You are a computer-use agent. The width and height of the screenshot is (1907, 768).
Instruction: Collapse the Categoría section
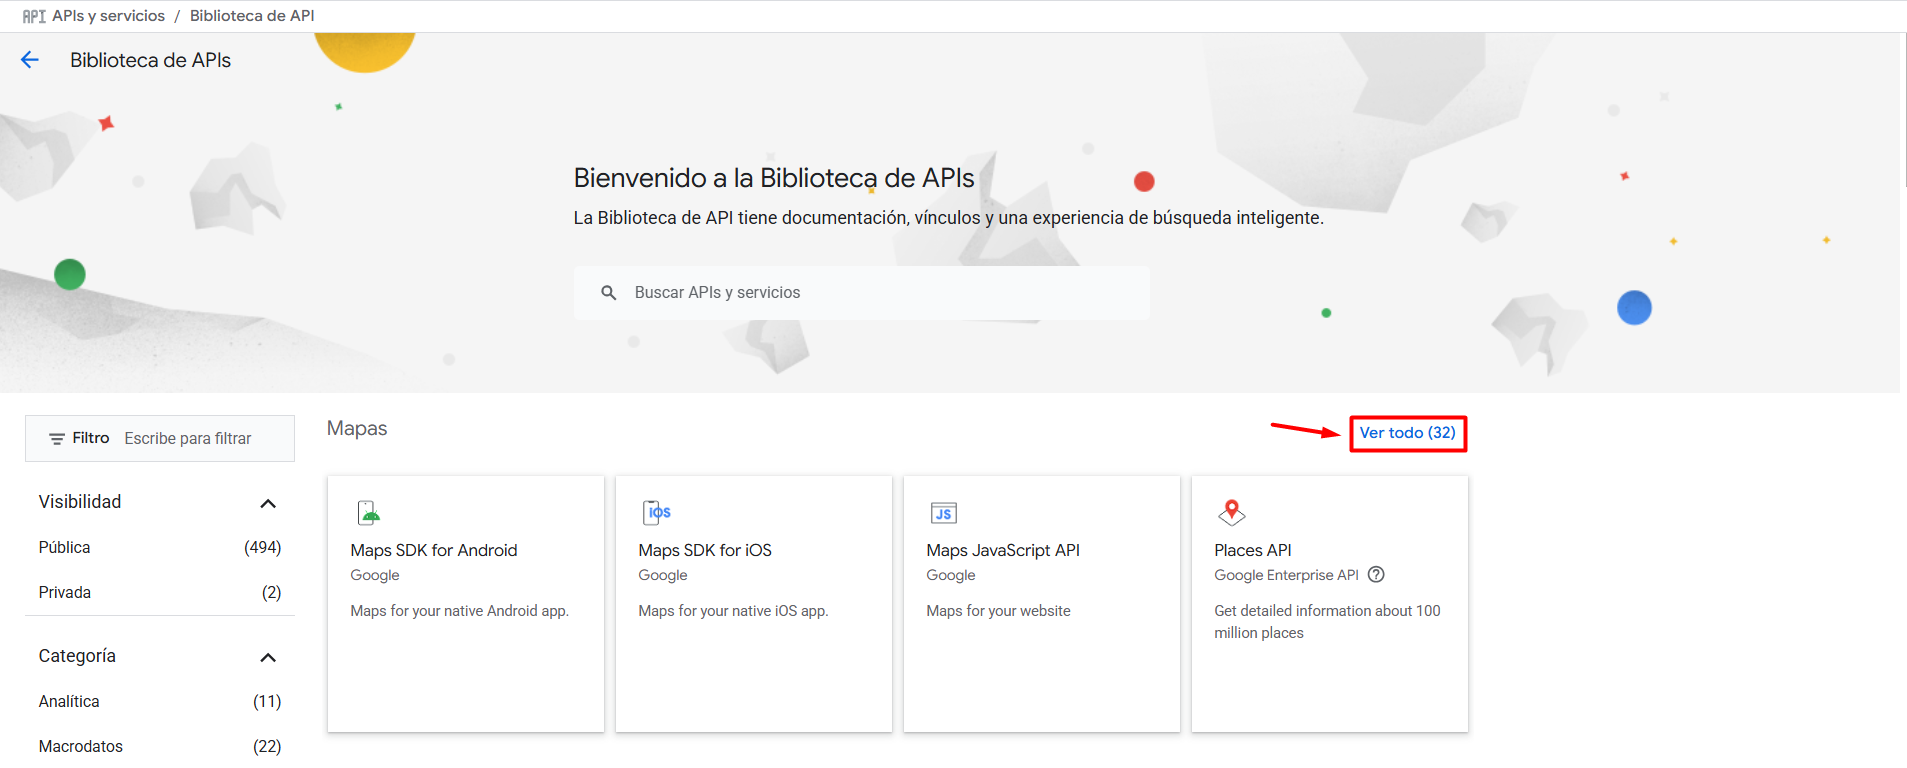[268, 657]
